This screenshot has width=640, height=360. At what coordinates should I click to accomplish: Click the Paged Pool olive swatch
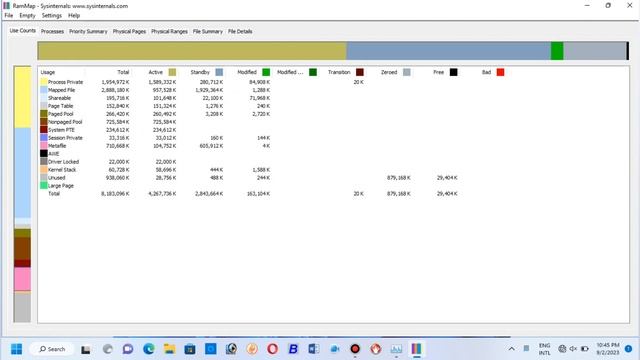(x=44, y=114)
